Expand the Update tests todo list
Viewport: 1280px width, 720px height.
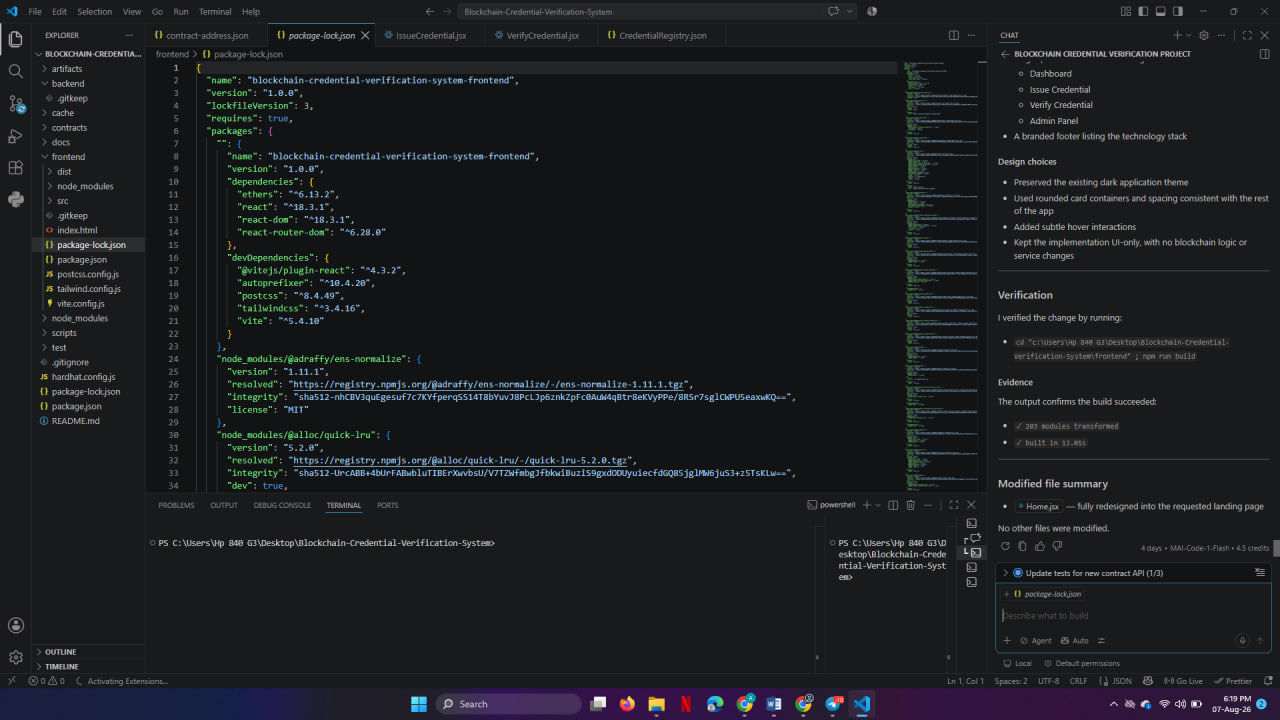1132,573
